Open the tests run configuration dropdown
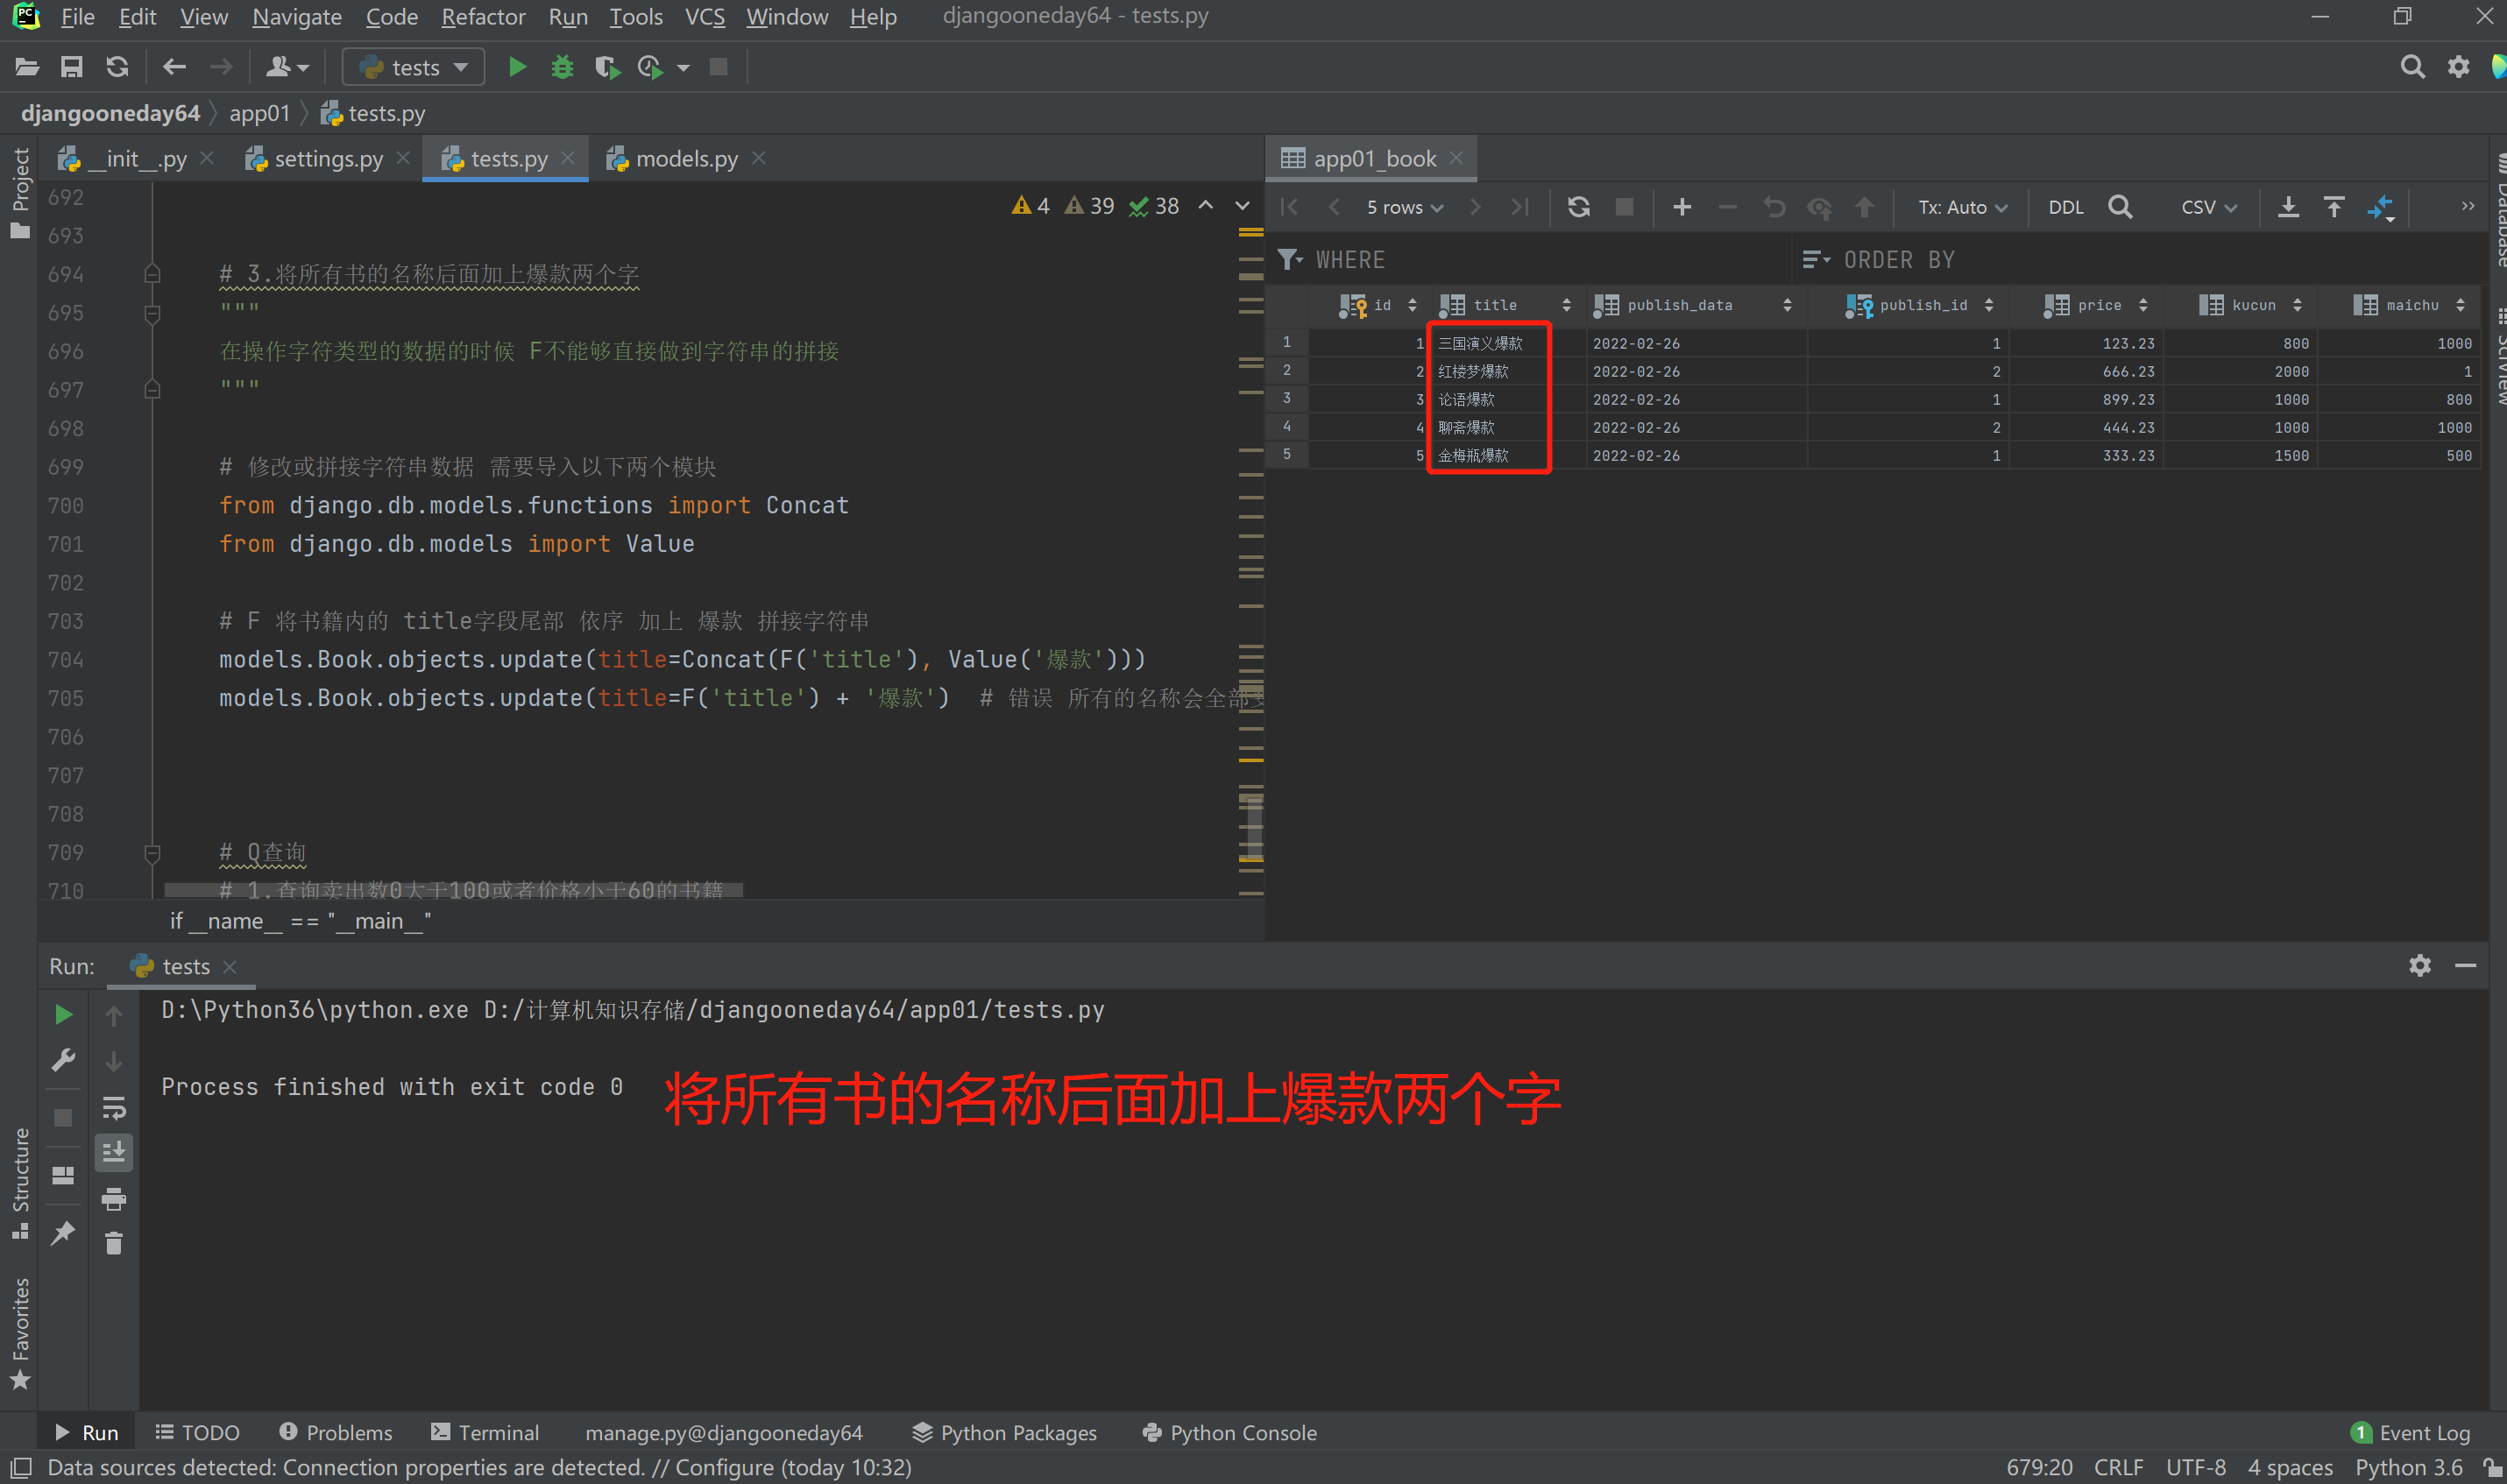This screenshot has width=2507, height=1484. pyautogui.click(x=413, y=67)
